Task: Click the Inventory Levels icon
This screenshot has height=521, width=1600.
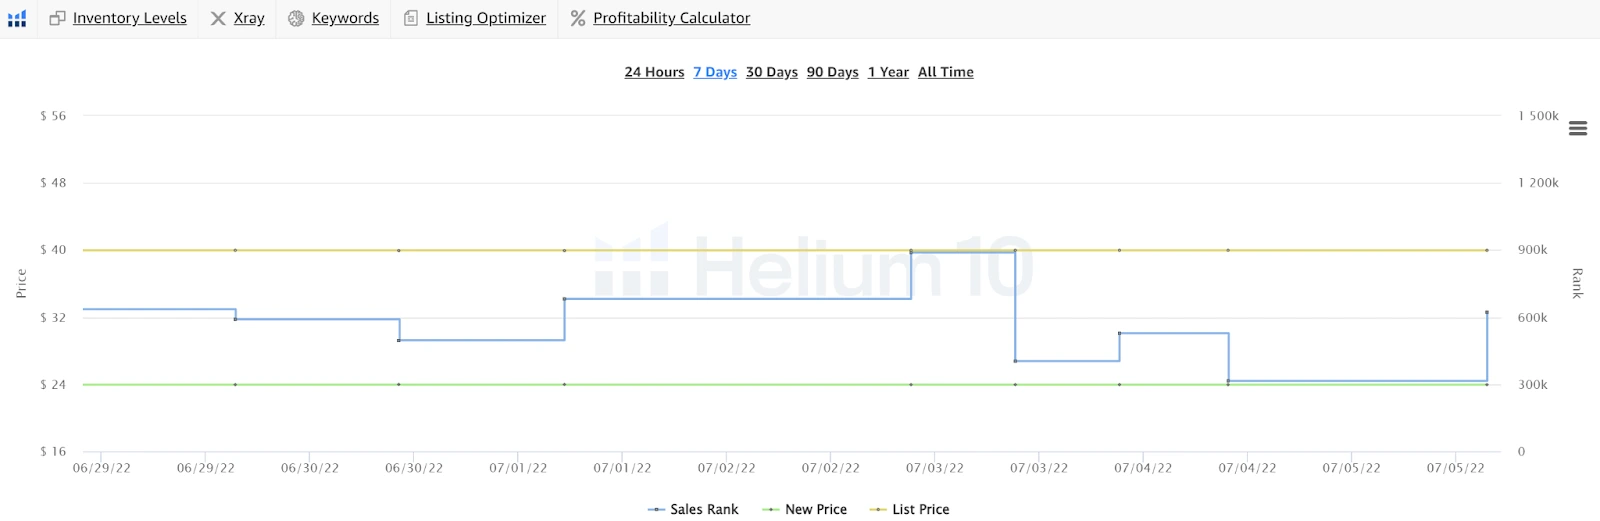Action: click(x=57, y=18)
